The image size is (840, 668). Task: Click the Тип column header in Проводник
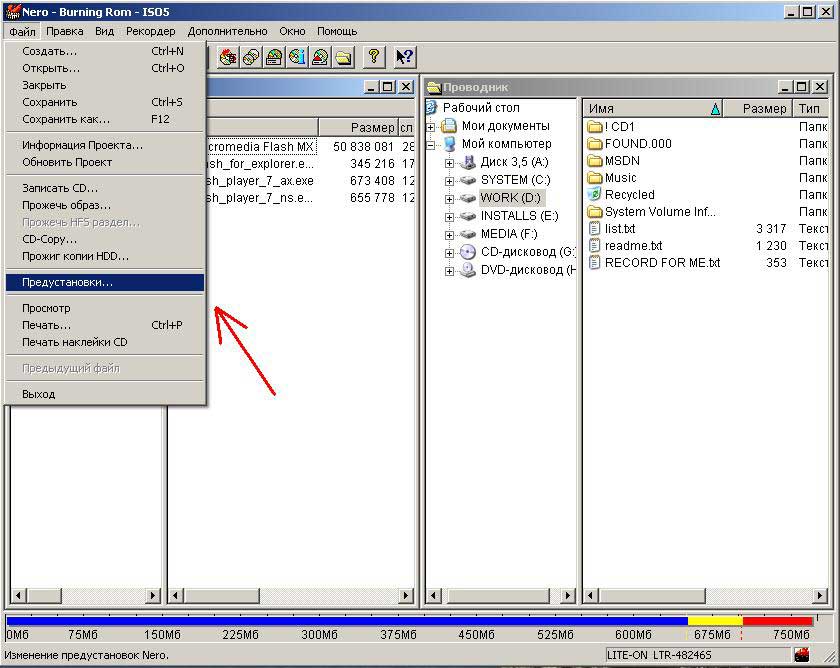click(x=811, y=109)
